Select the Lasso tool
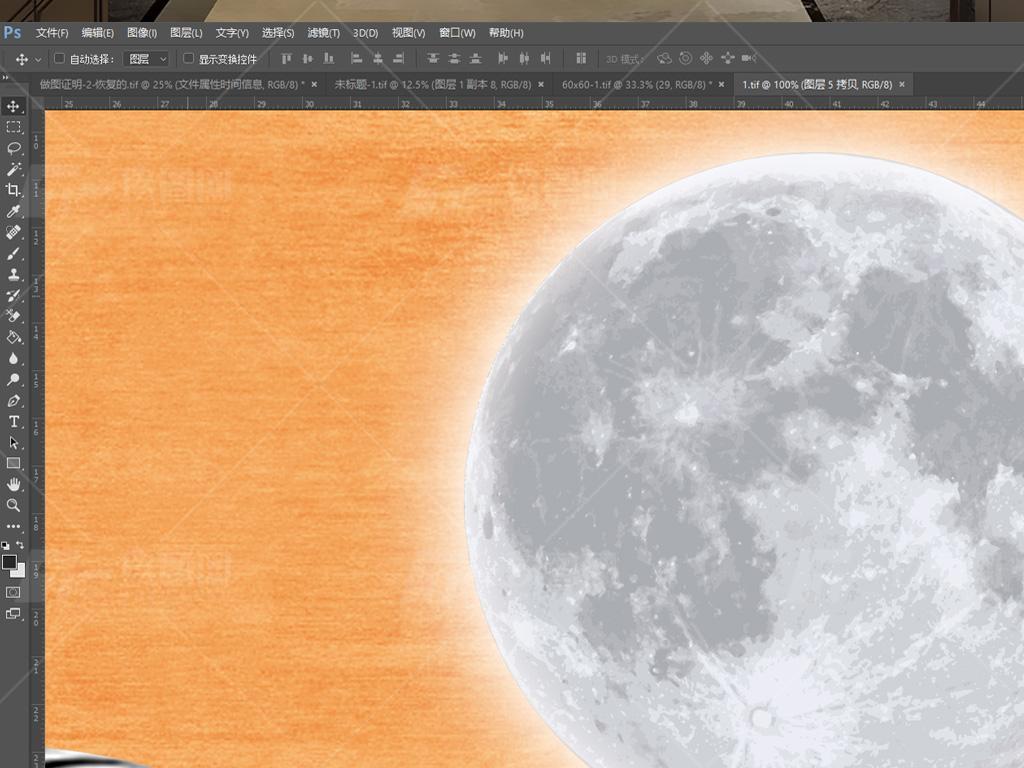This screenshot has width=1024, height=768. [13, 148]
